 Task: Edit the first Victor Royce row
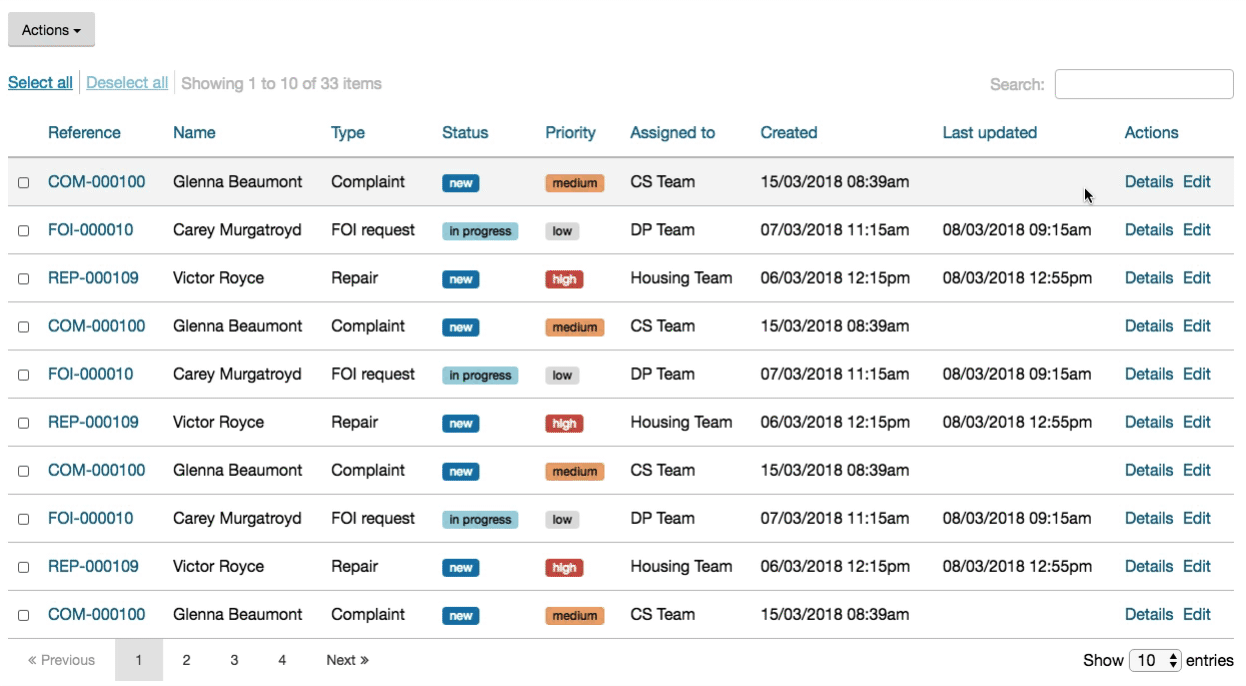click(1196, 278)
